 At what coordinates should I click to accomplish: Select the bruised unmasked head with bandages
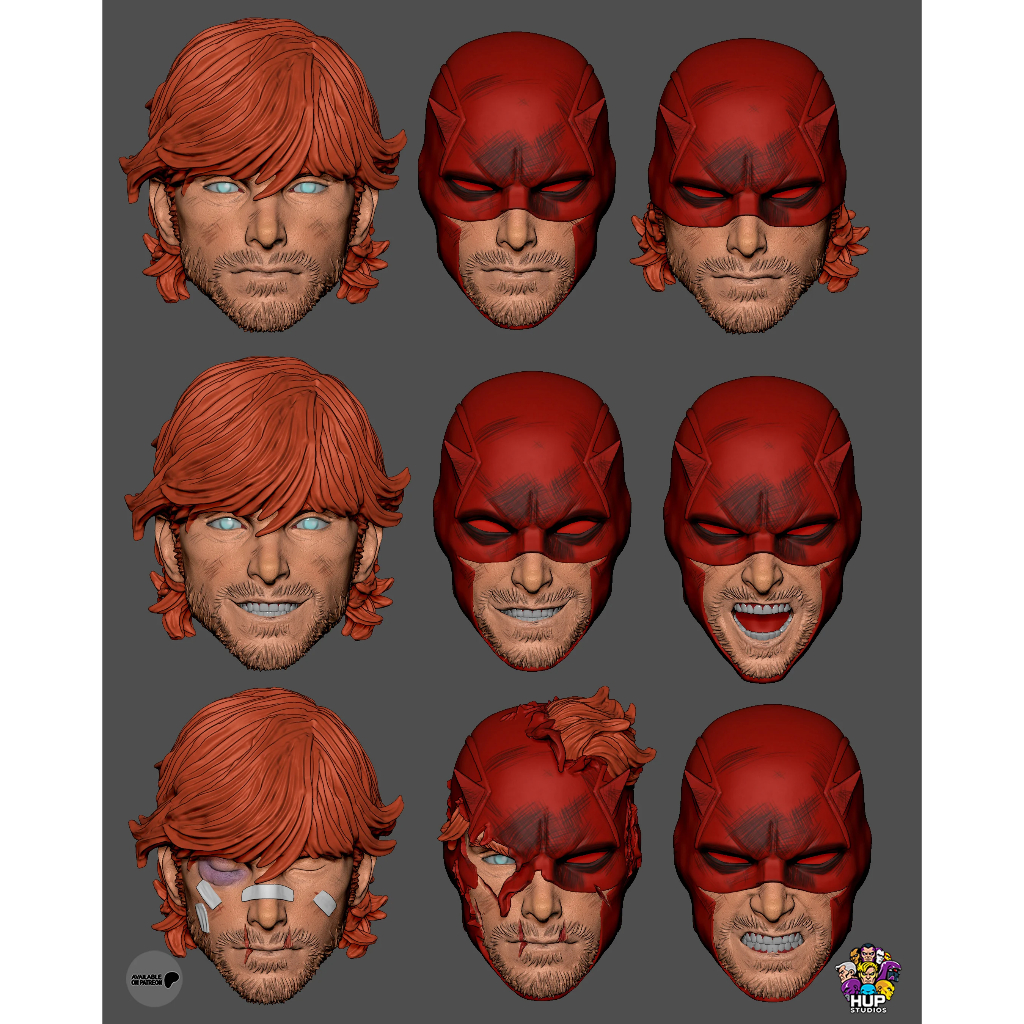266,846
